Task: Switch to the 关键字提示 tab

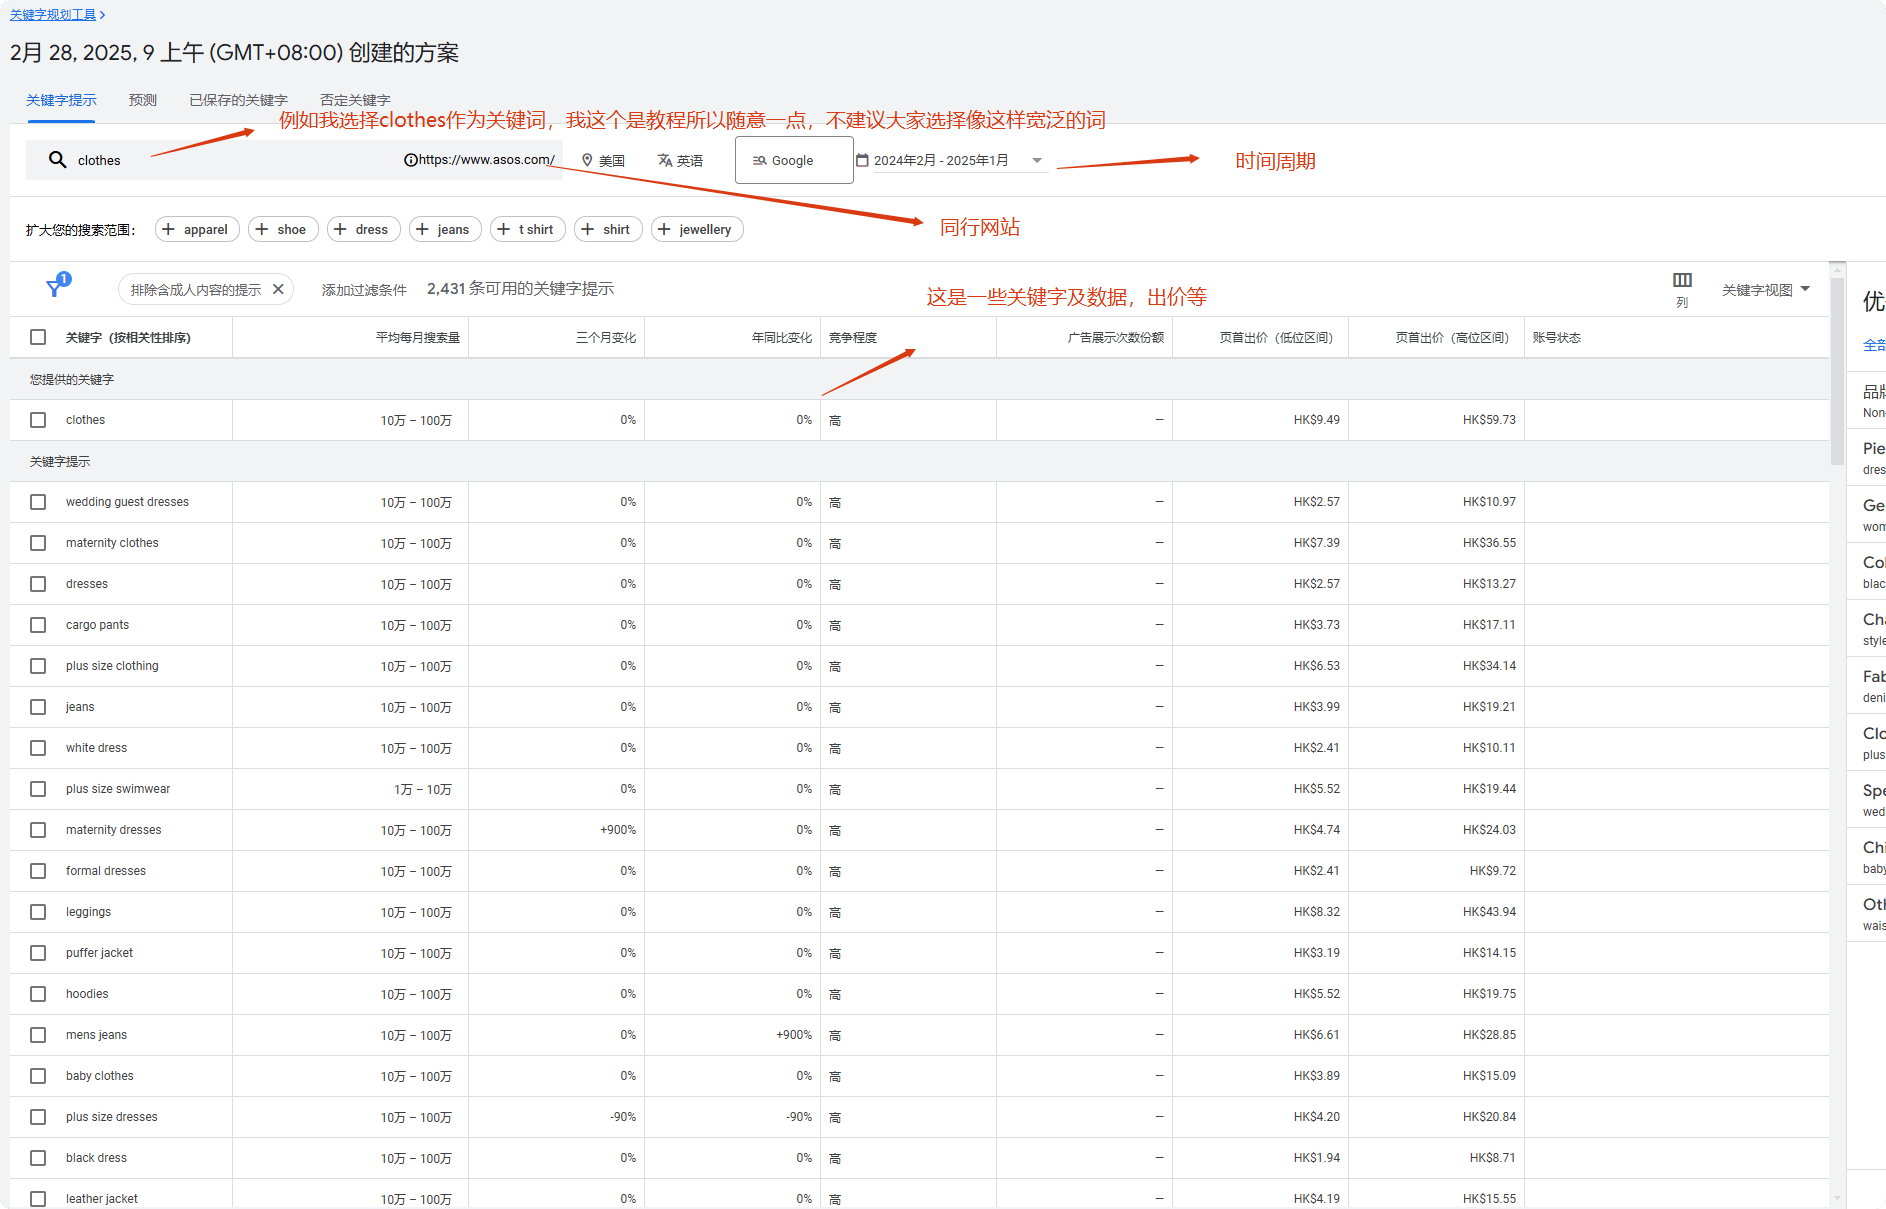Action: 61,100
